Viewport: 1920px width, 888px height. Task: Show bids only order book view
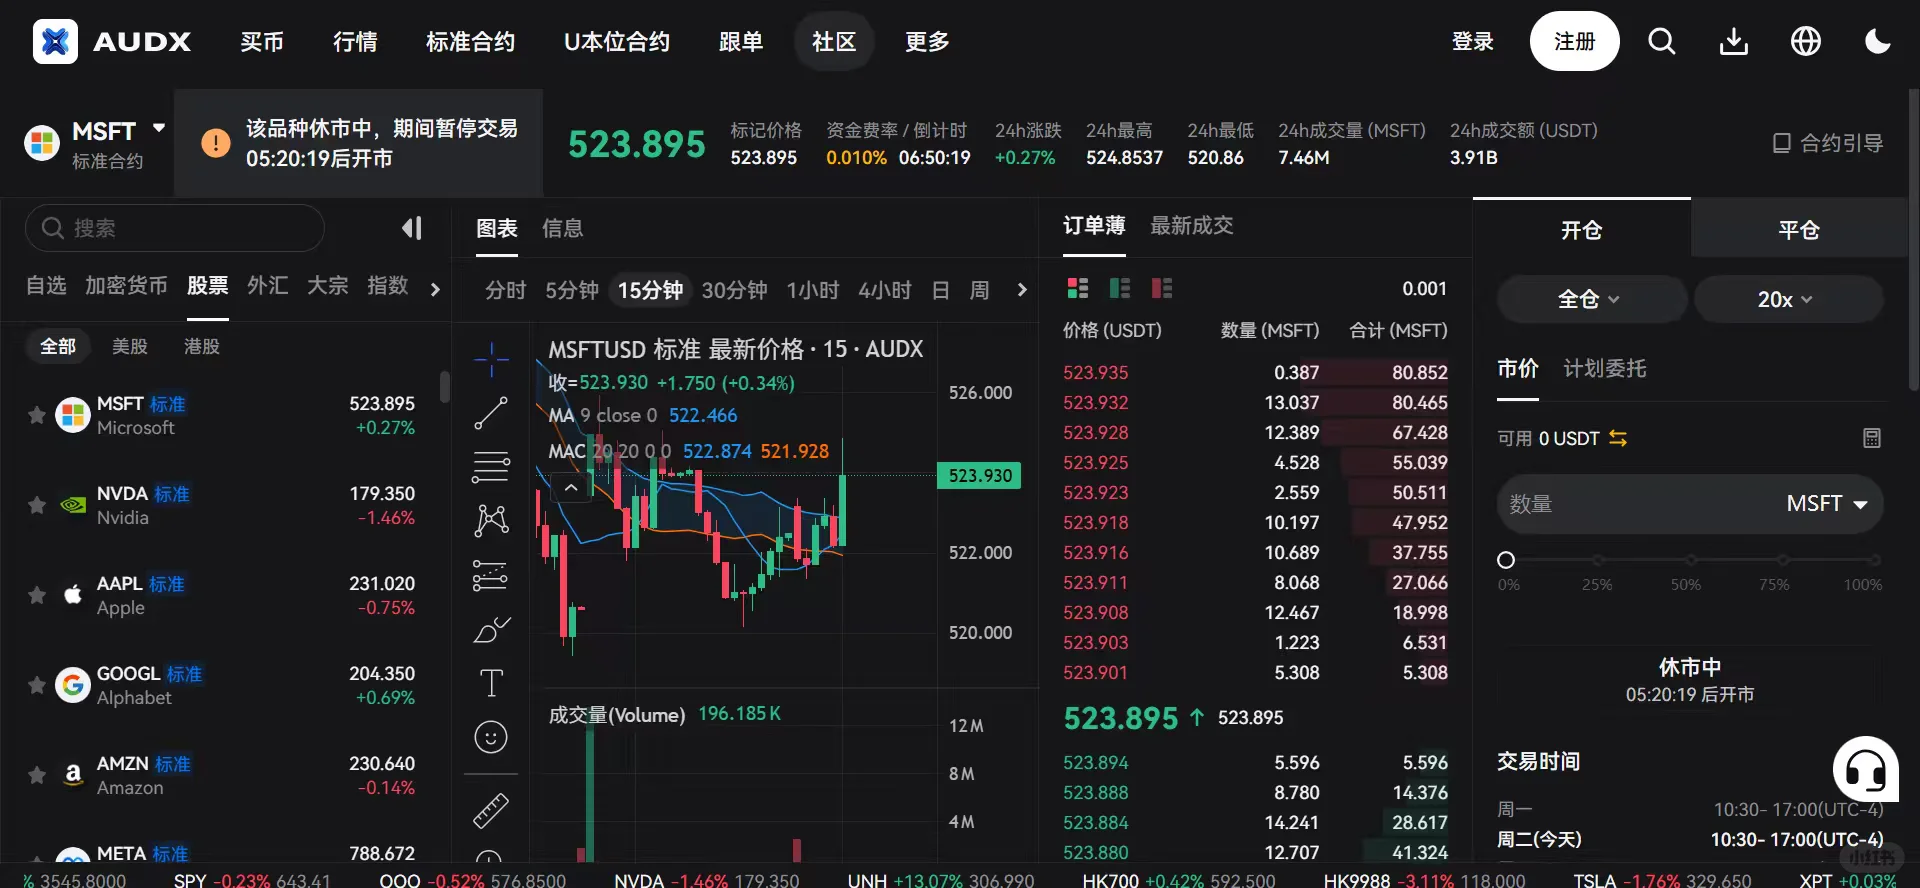click(x=1120, y=288)
